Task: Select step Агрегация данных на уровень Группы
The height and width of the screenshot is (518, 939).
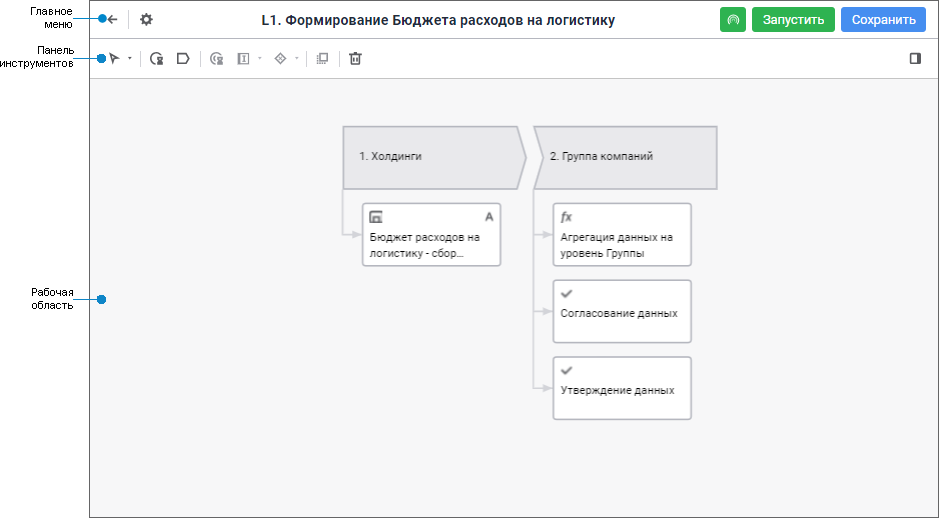Action: 622,235
